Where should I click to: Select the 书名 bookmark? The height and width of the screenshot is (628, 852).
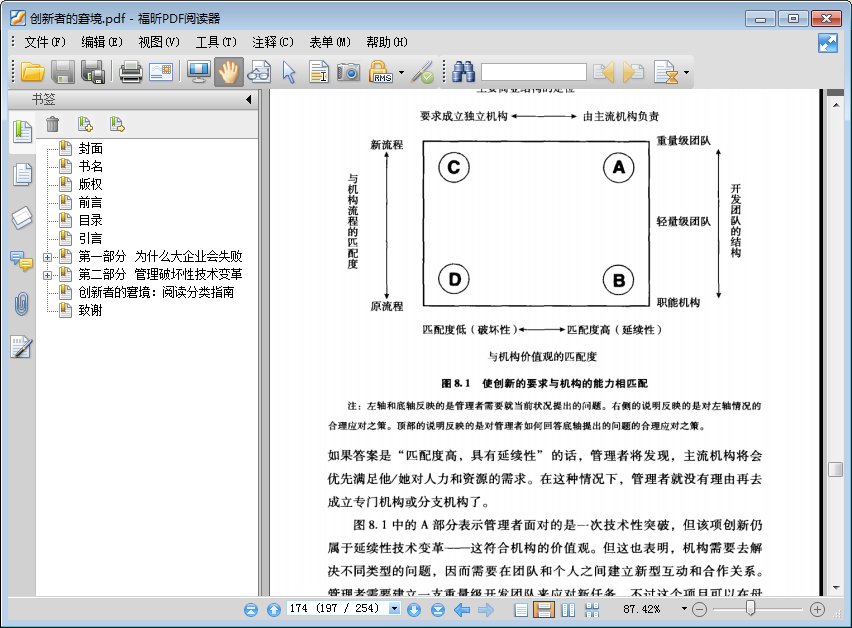pyautogui.click(x=90, y=166)
